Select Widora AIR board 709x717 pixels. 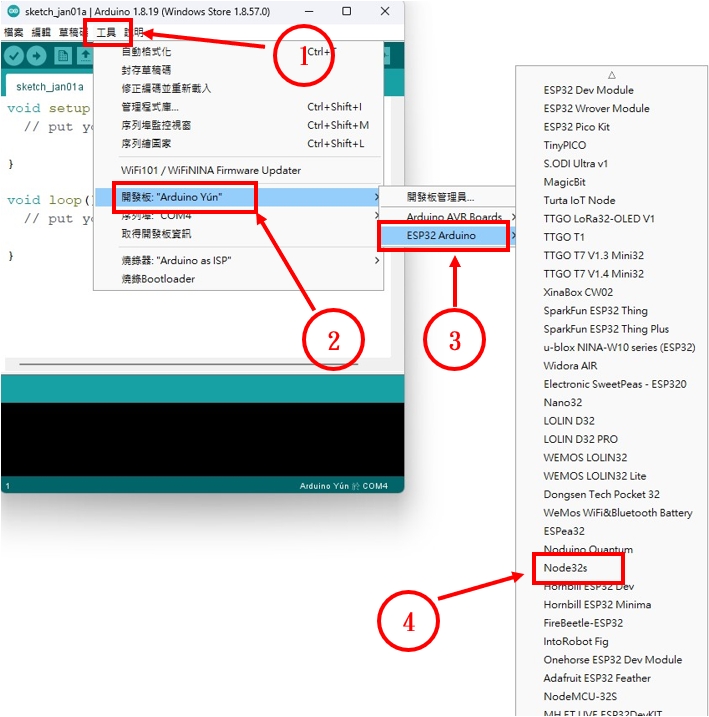pos(612,365)
